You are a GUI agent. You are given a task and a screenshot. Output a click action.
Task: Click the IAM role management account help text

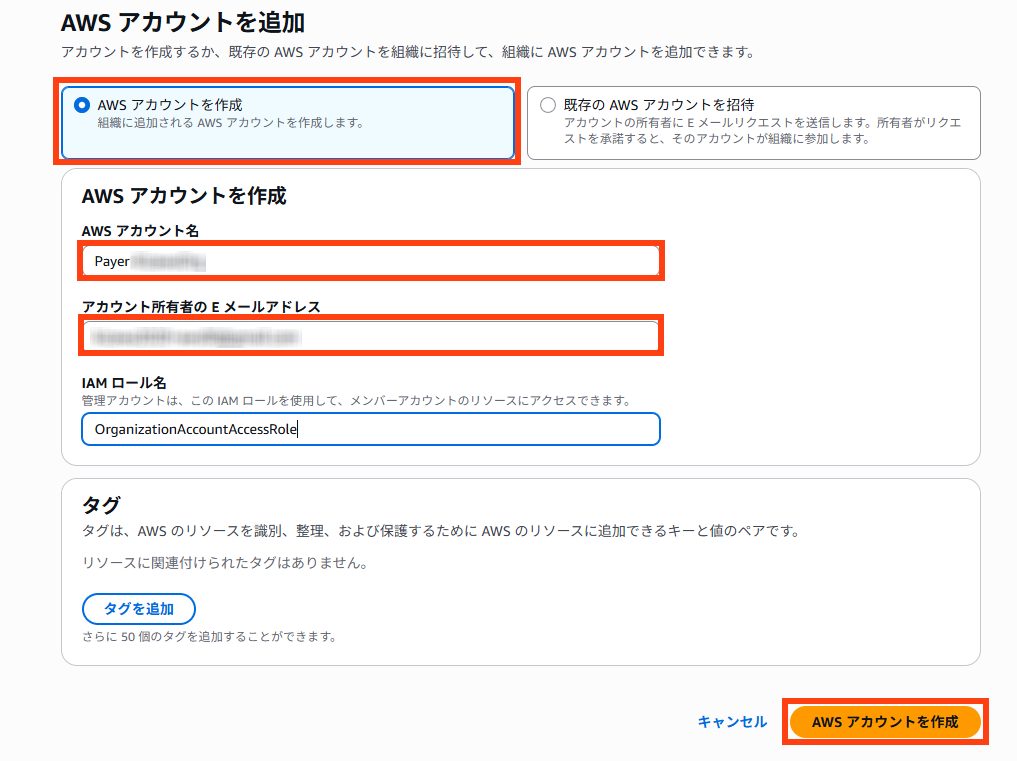[356, 401]
